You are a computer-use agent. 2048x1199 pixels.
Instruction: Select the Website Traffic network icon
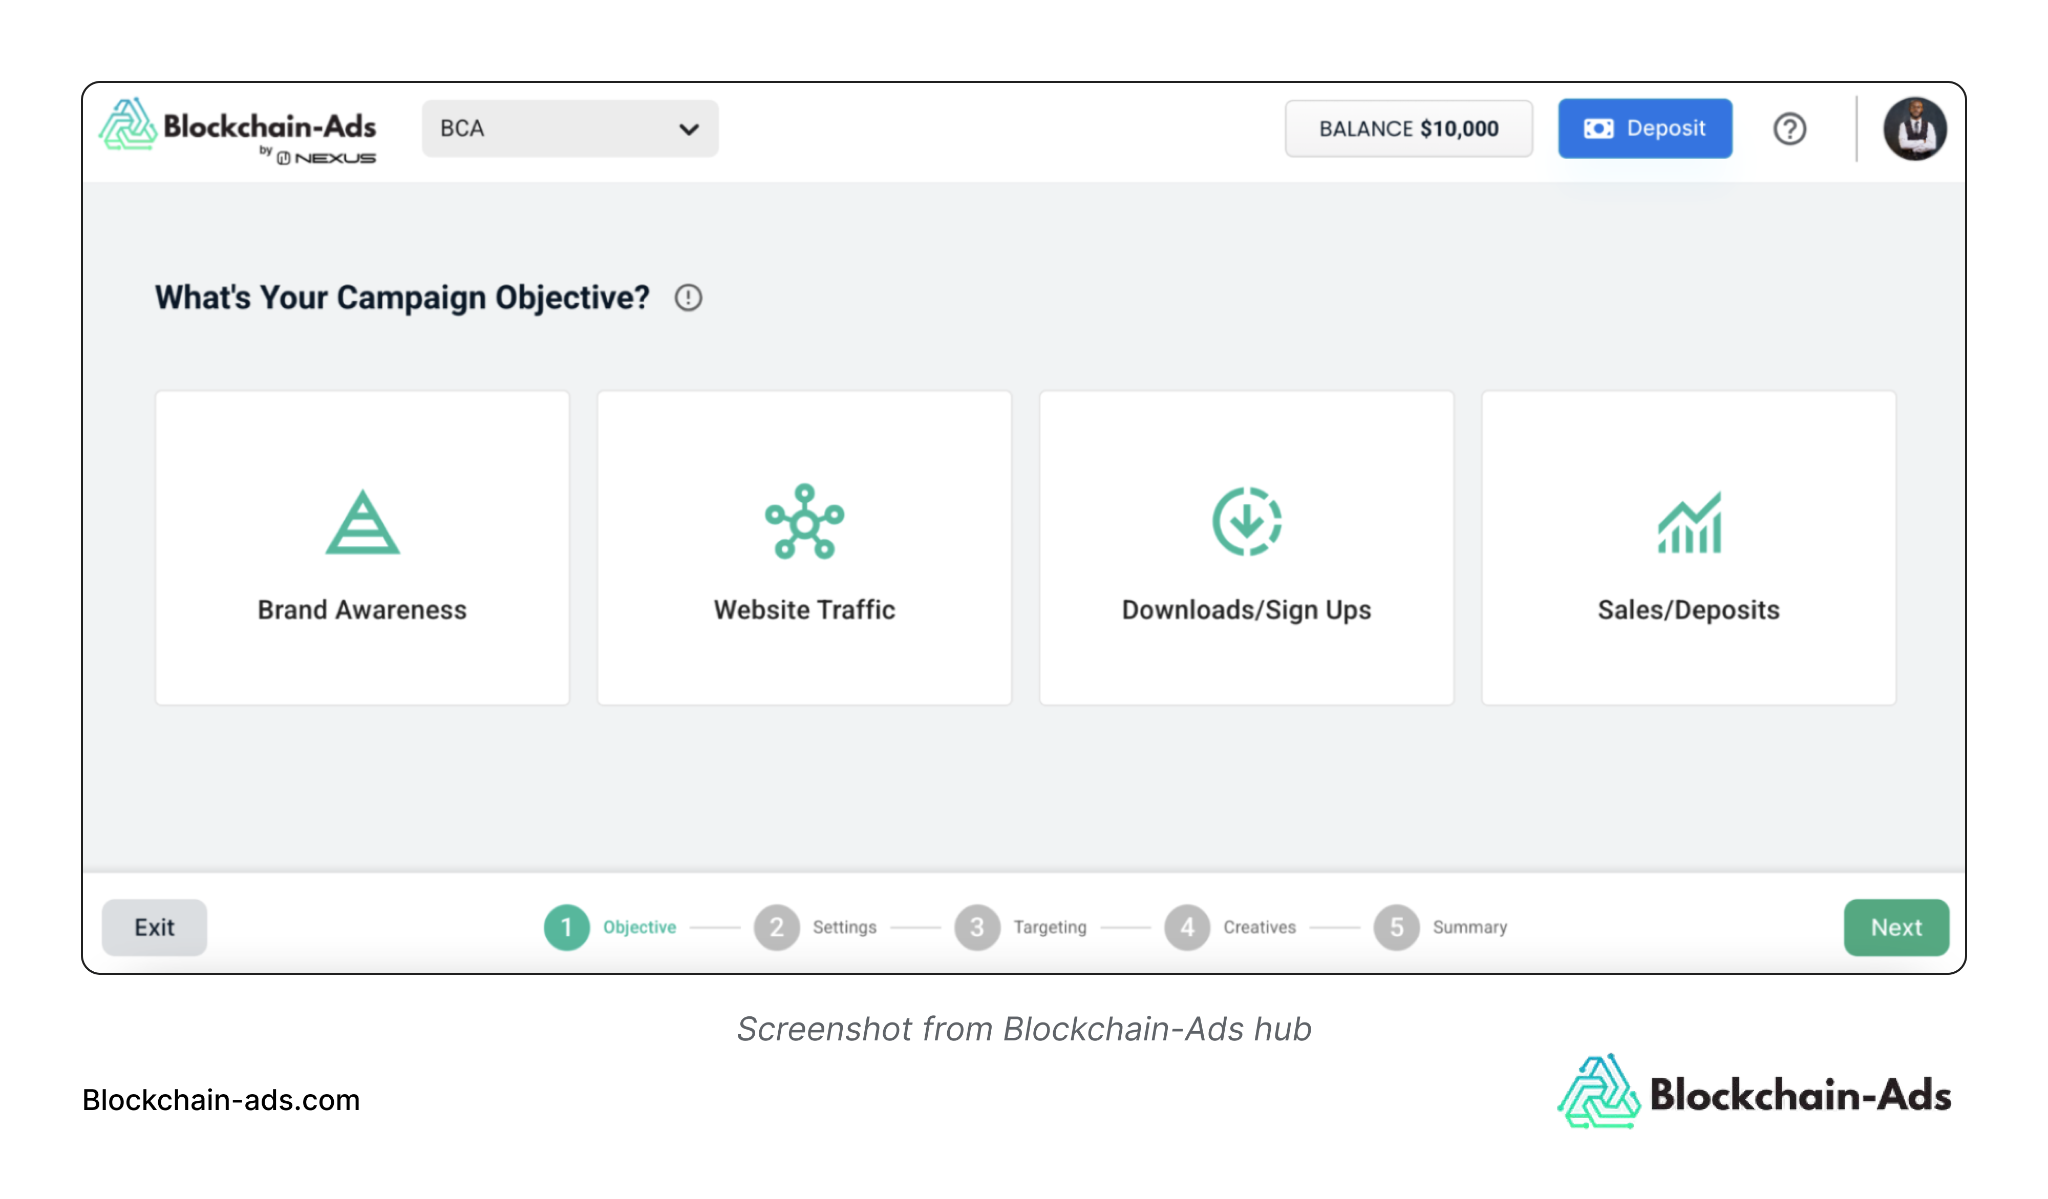click(804, 521)
